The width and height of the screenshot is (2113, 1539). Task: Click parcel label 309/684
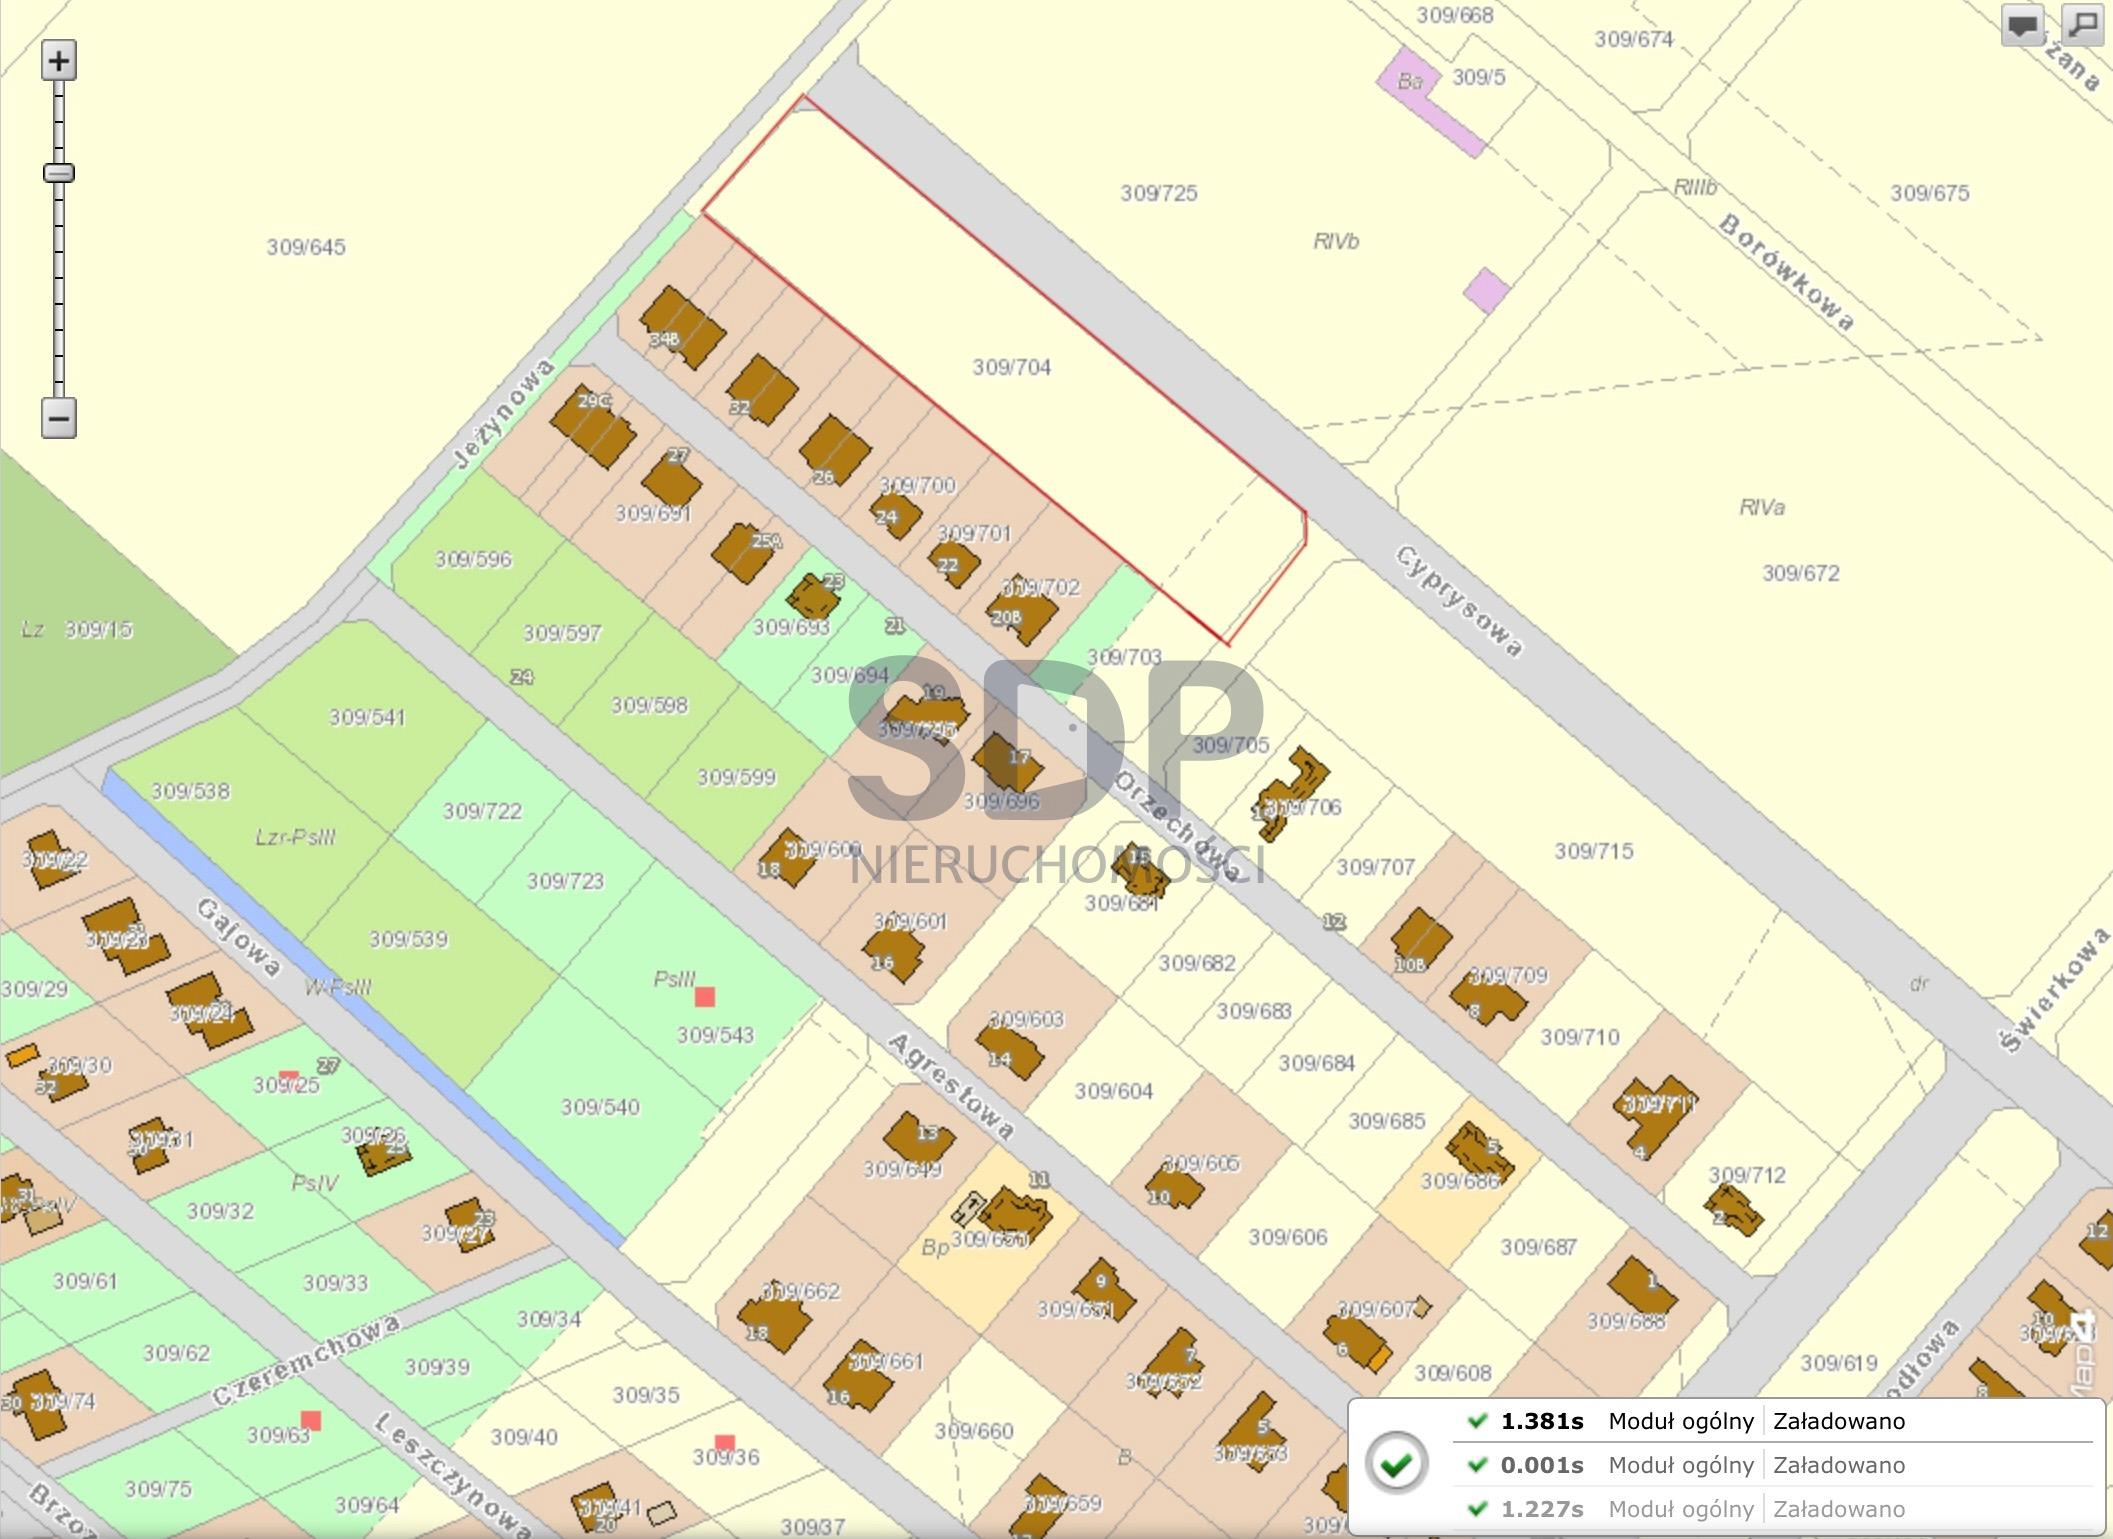(1317, 1063)
